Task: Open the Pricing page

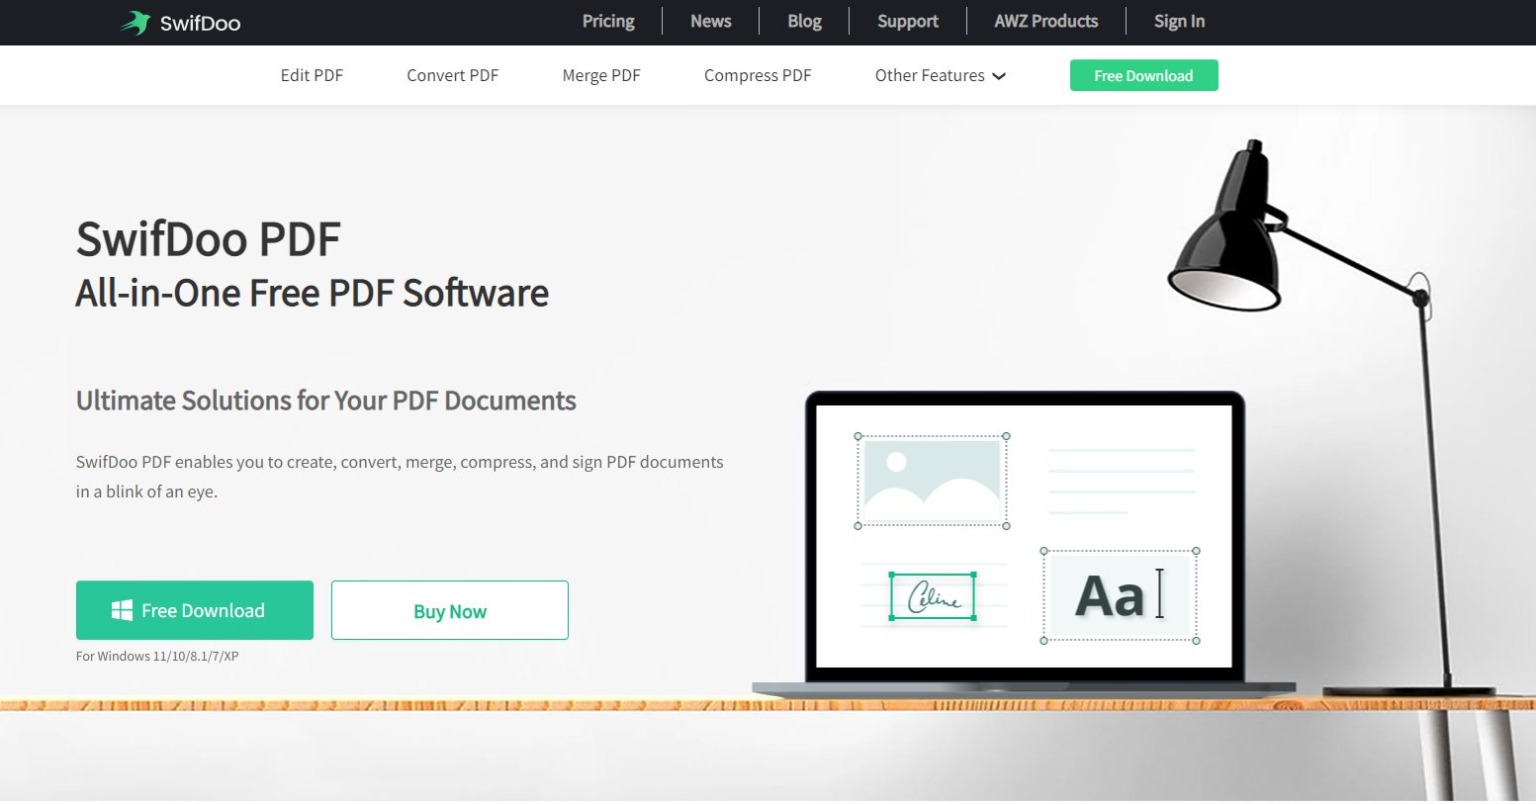Action: click(608, 21)
